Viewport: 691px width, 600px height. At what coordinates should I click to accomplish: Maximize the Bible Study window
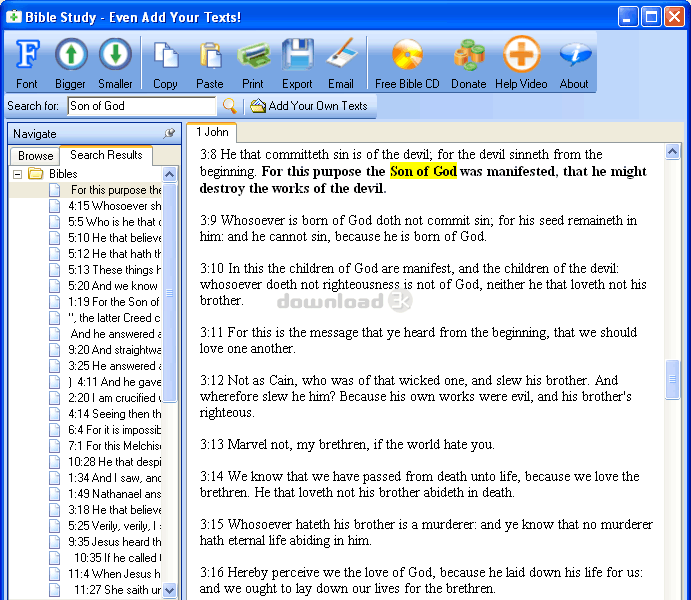(x=651, y=17)
